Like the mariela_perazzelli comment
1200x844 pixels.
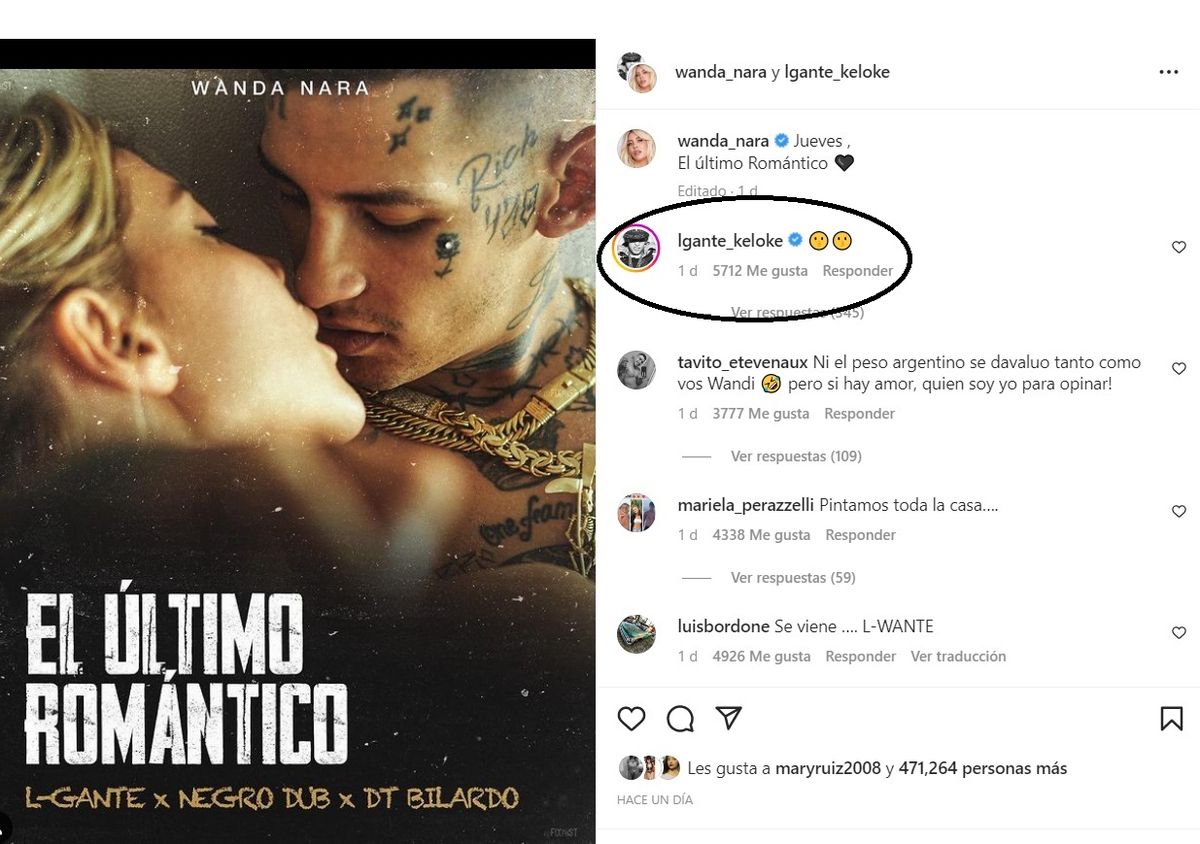click(1179, 511)
